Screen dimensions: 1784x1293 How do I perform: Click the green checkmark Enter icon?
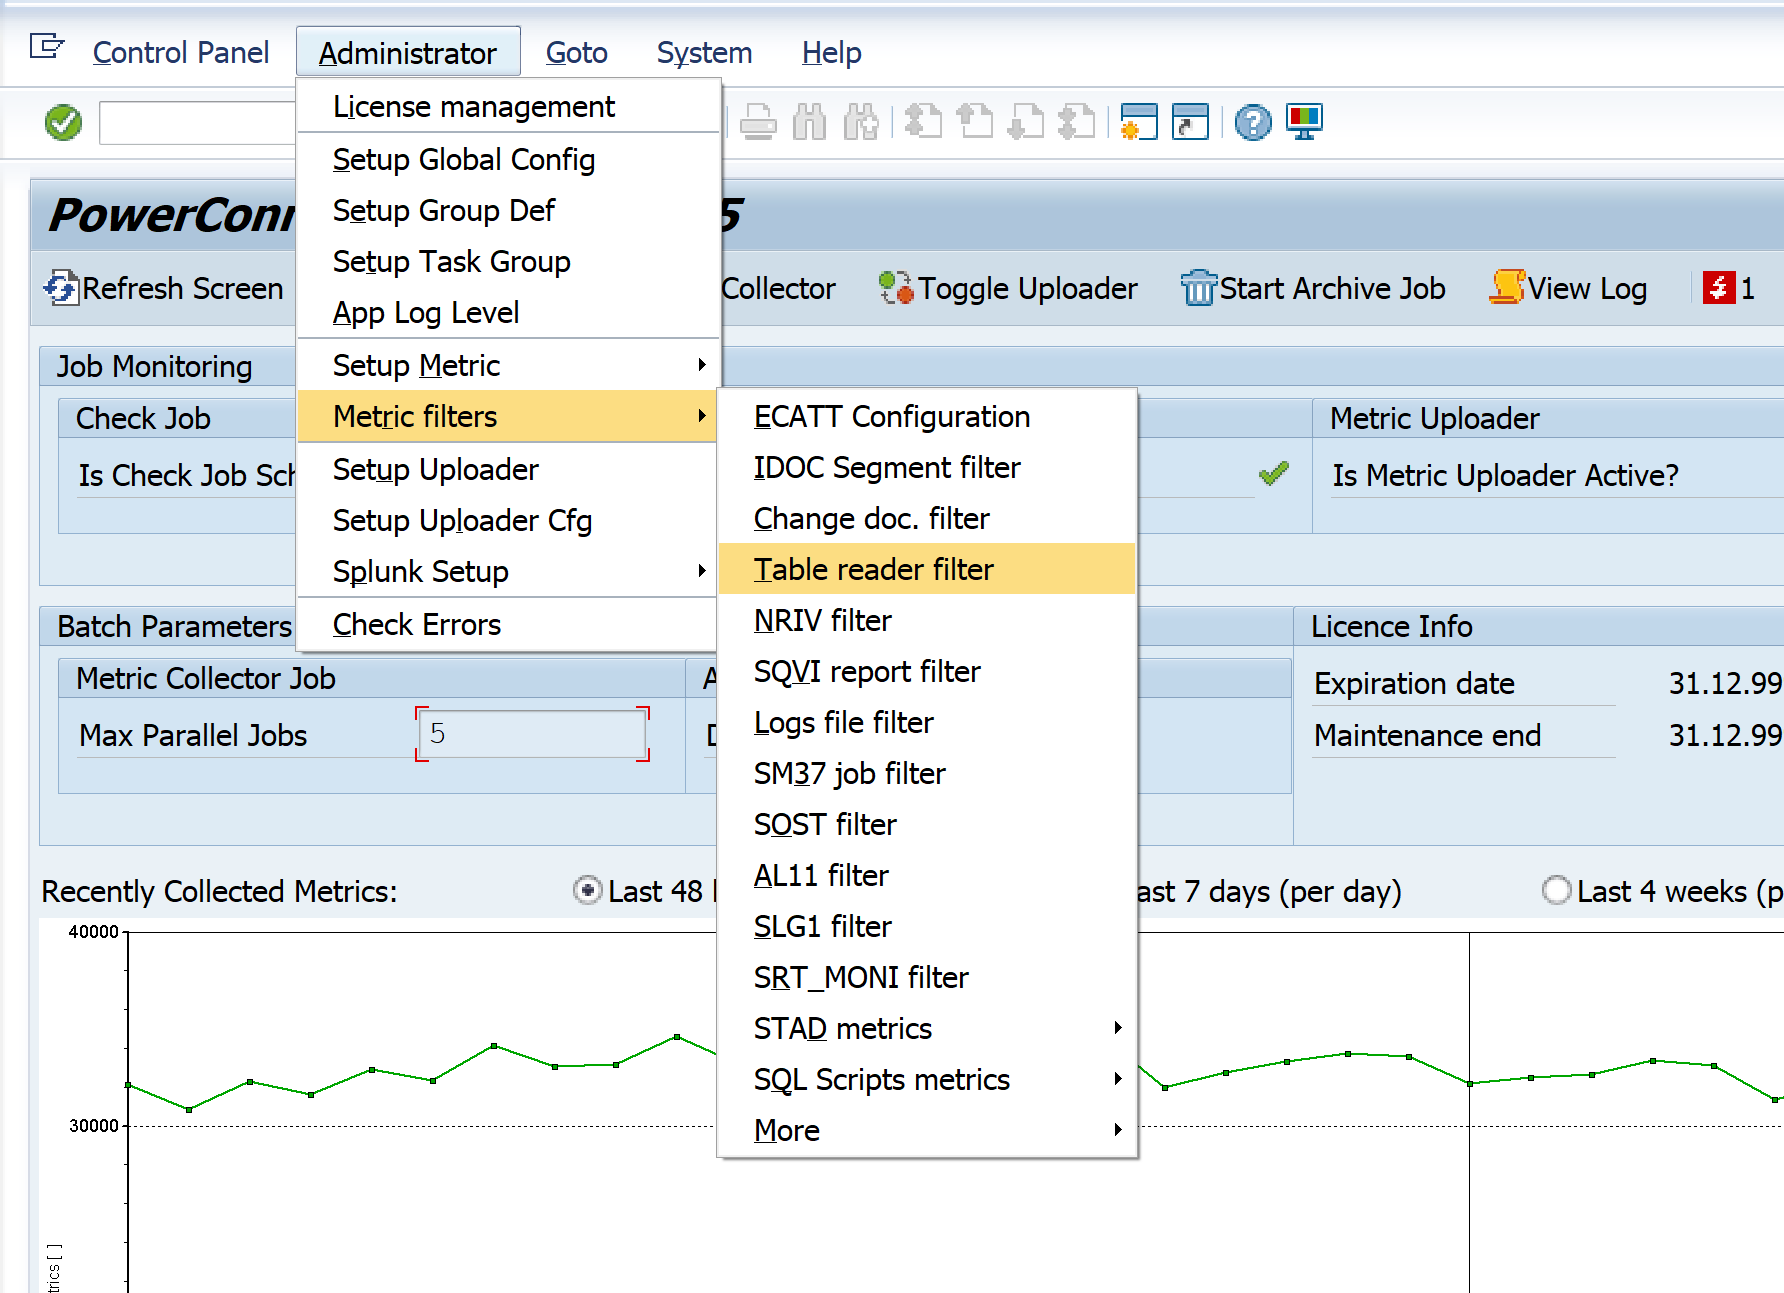63,123
